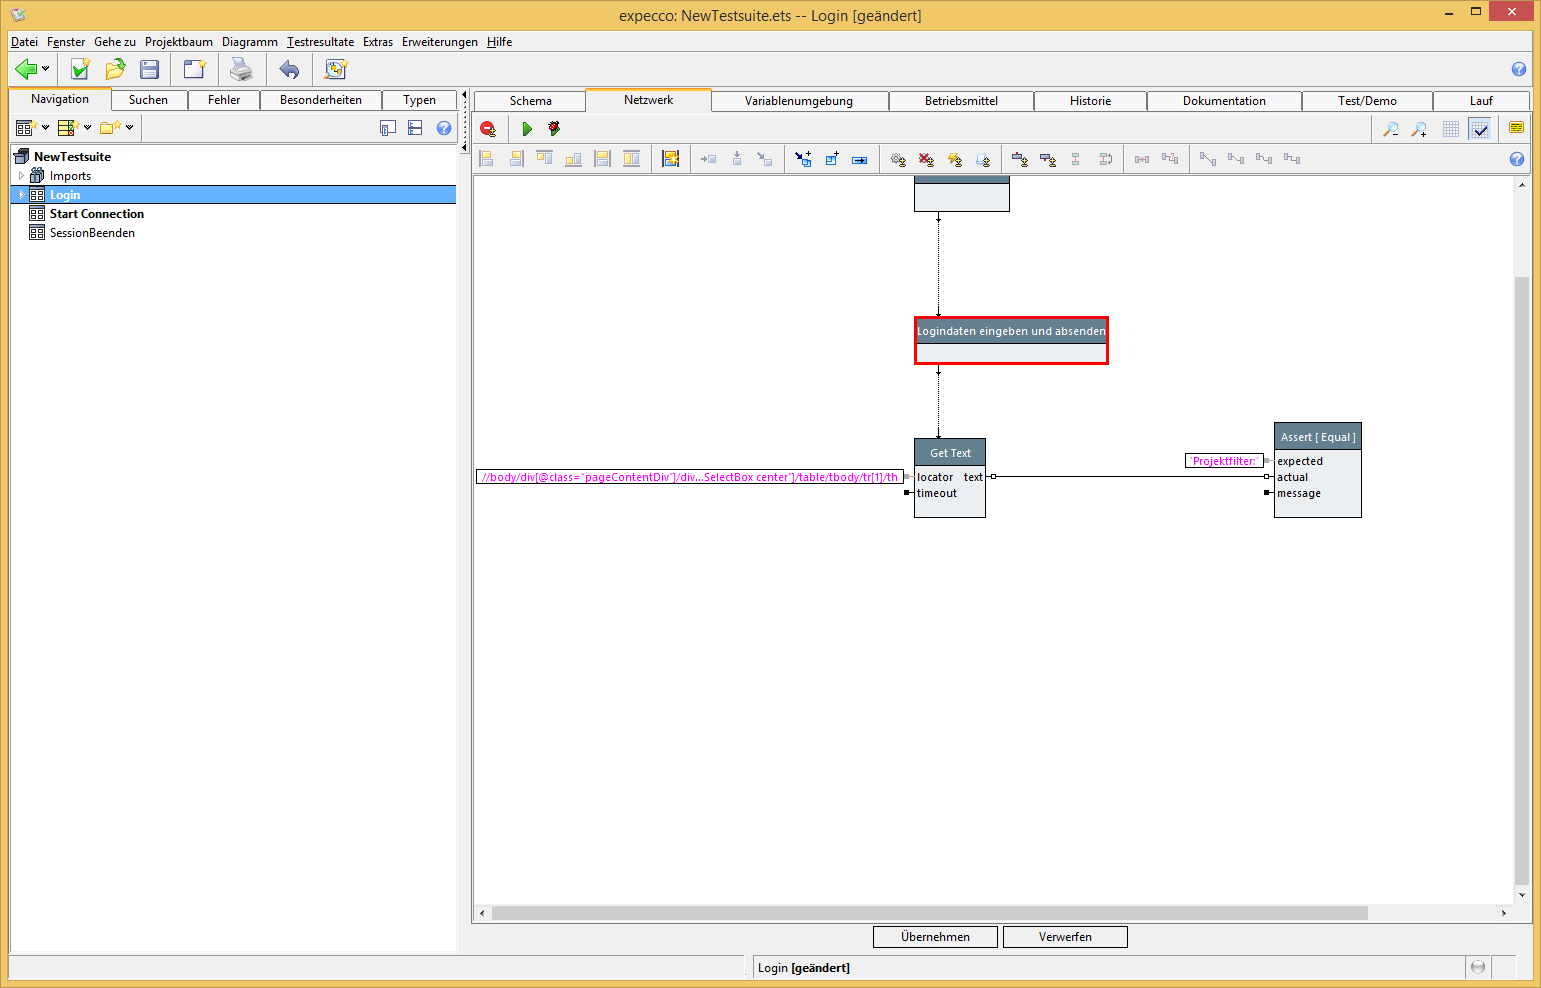Click the blue undo arrow icon
The height and width of the screenshot is (988, 1541).
click(289, 69)
